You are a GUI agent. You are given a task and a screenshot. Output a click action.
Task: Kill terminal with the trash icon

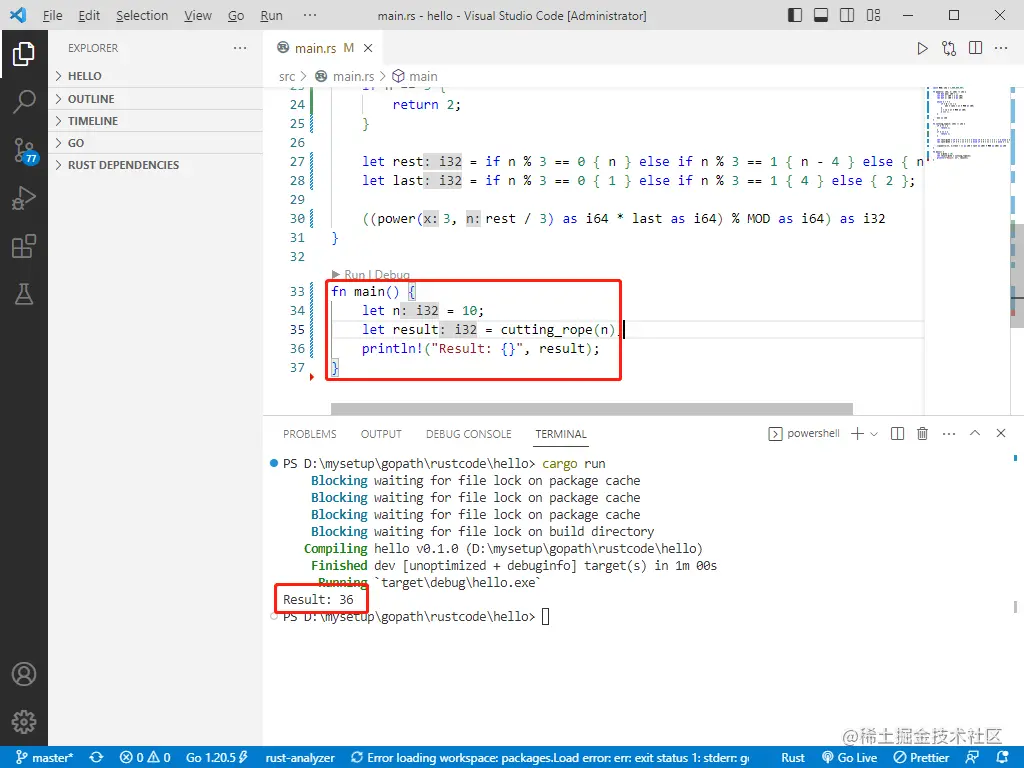tap(922, 434)
